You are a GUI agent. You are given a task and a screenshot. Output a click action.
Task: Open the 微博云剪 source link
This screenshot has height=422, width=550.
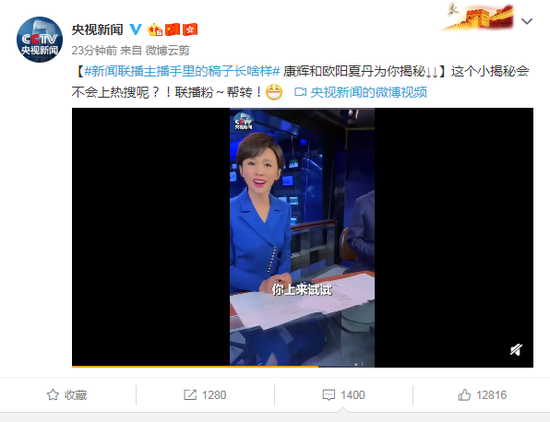pos(167,51)
